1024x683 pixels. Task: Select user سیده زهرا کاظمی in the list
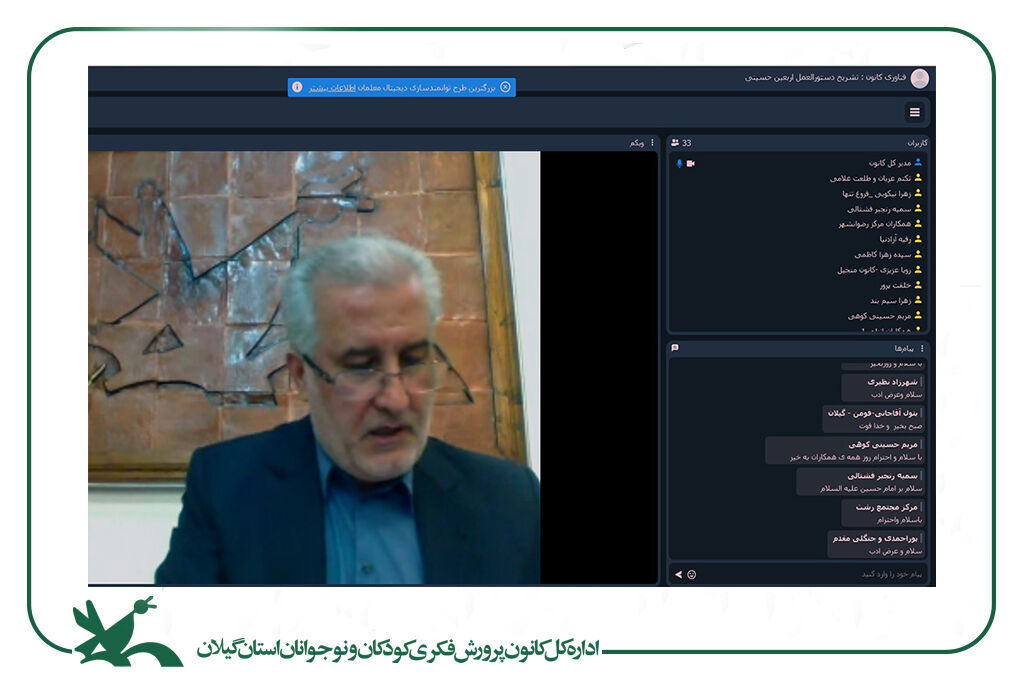867,254
